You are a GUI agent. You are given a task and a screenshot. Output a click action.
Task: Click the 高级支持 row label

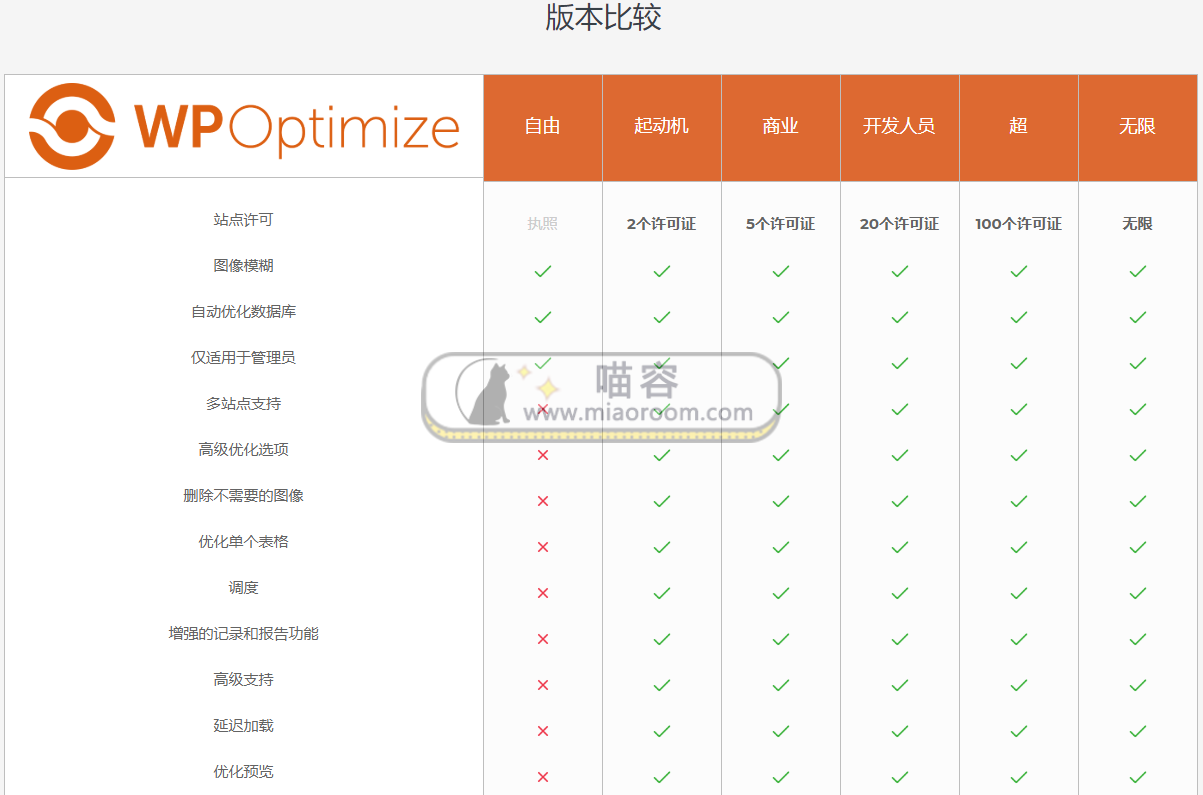[x=243, y=680]
